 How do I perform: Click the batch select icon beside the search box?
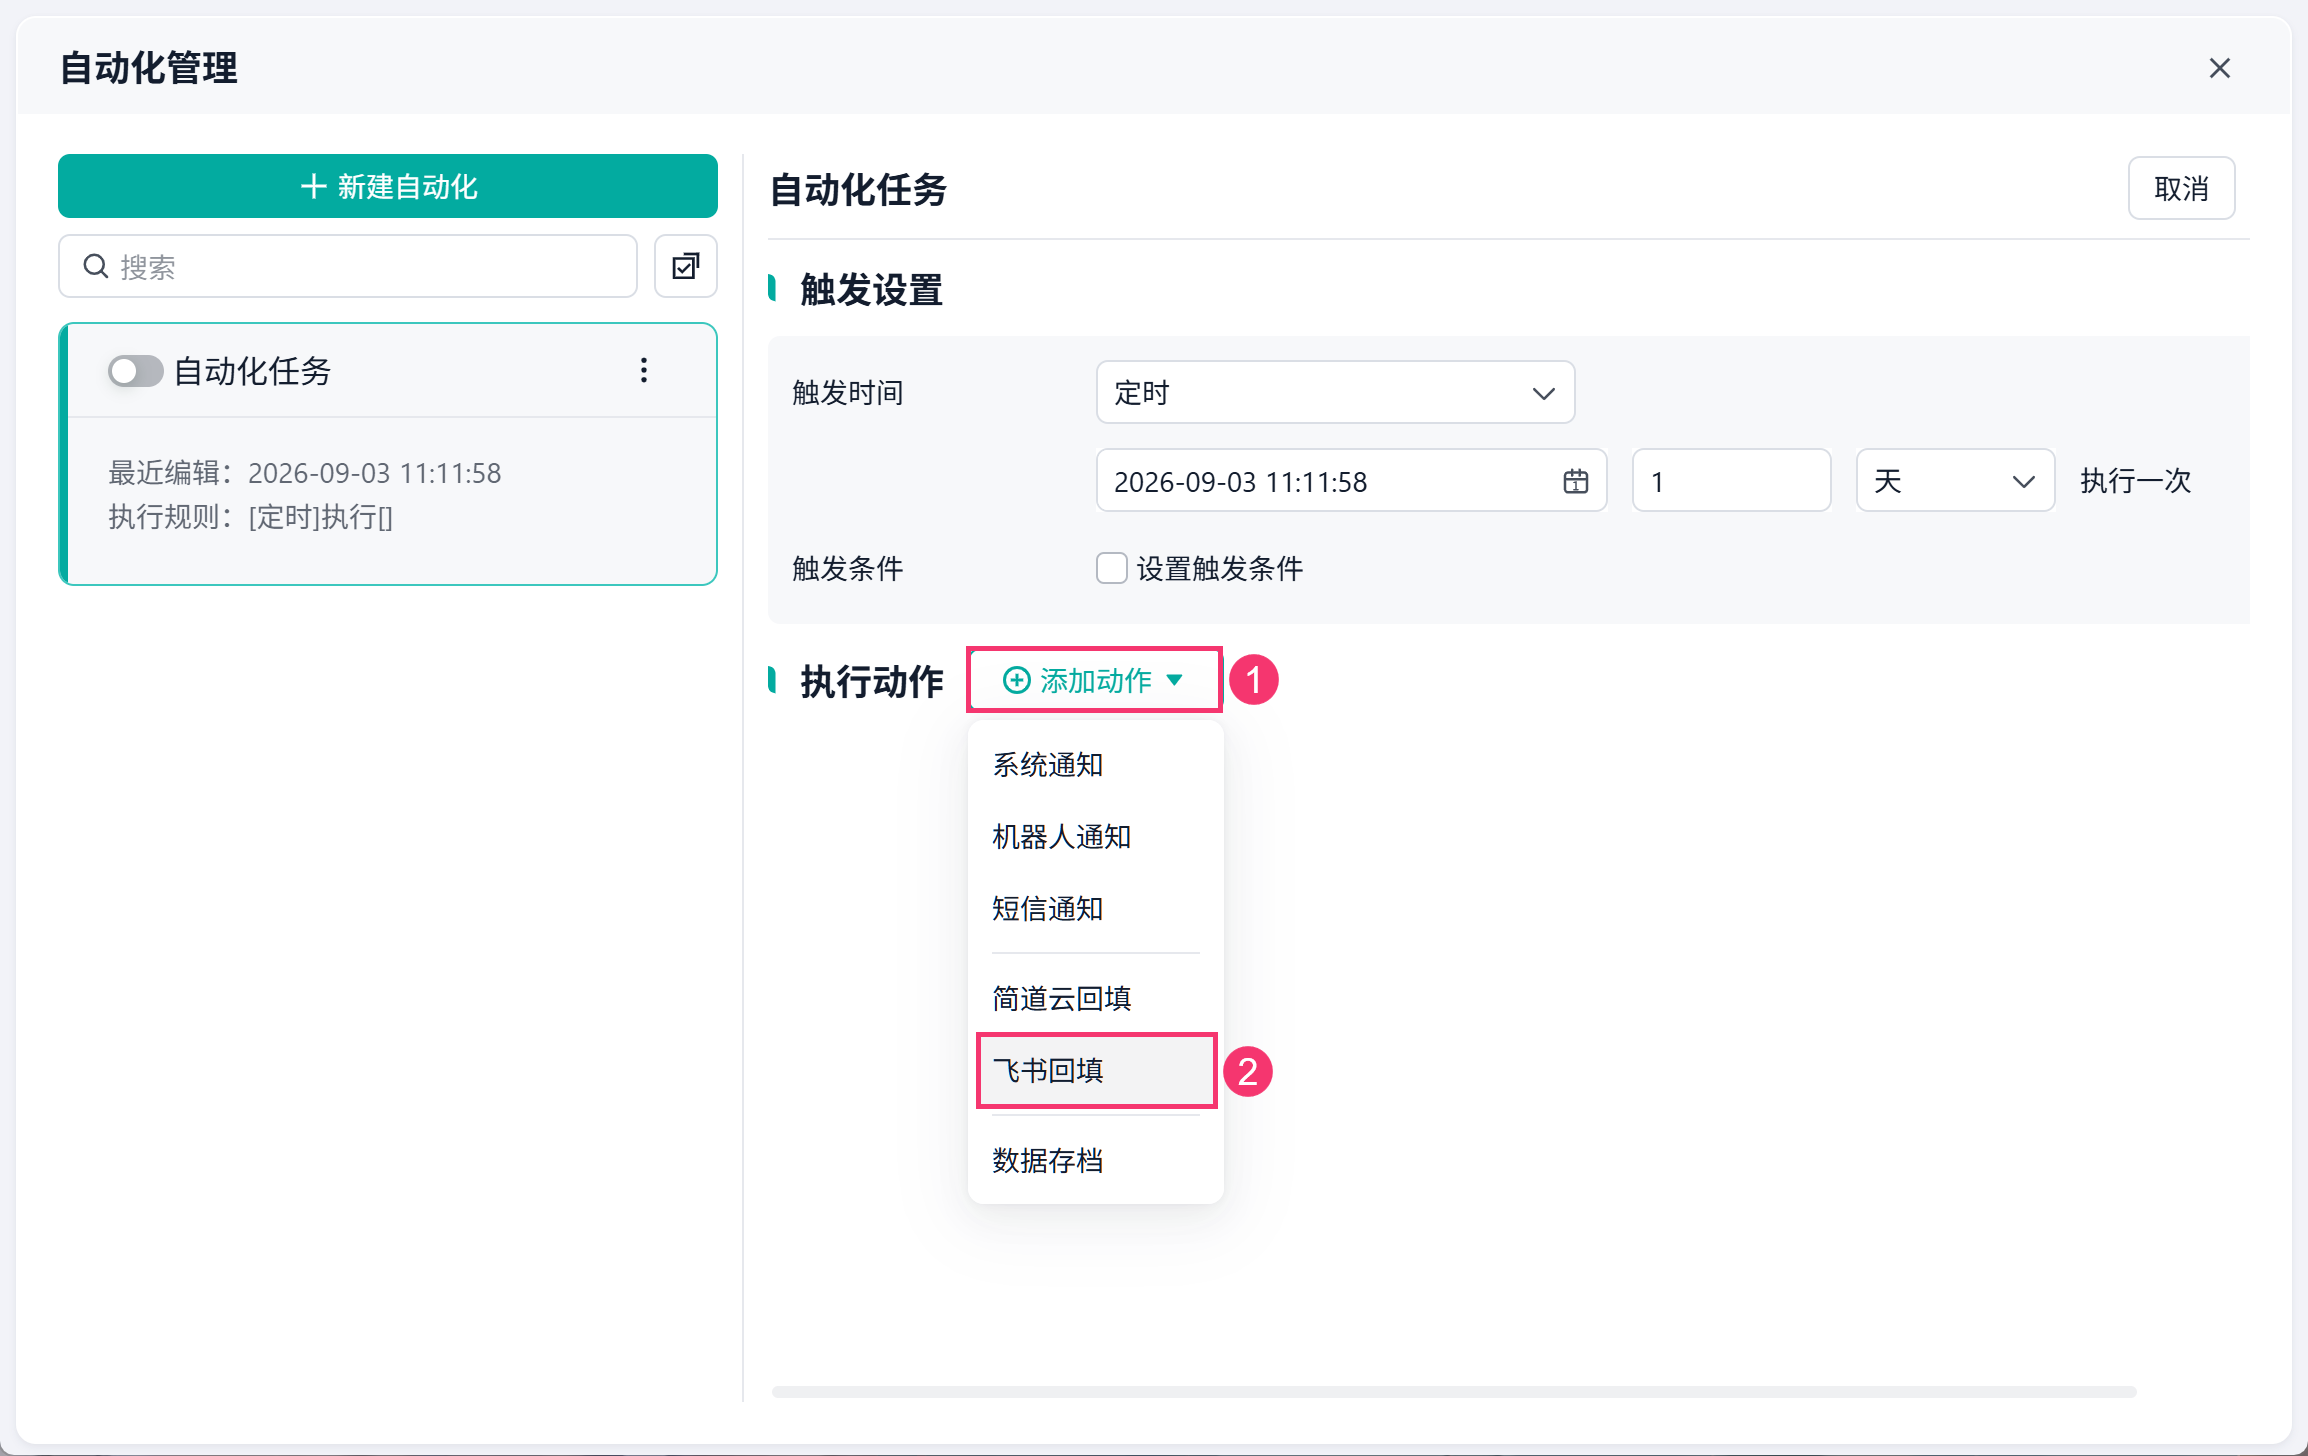point(686,266)
